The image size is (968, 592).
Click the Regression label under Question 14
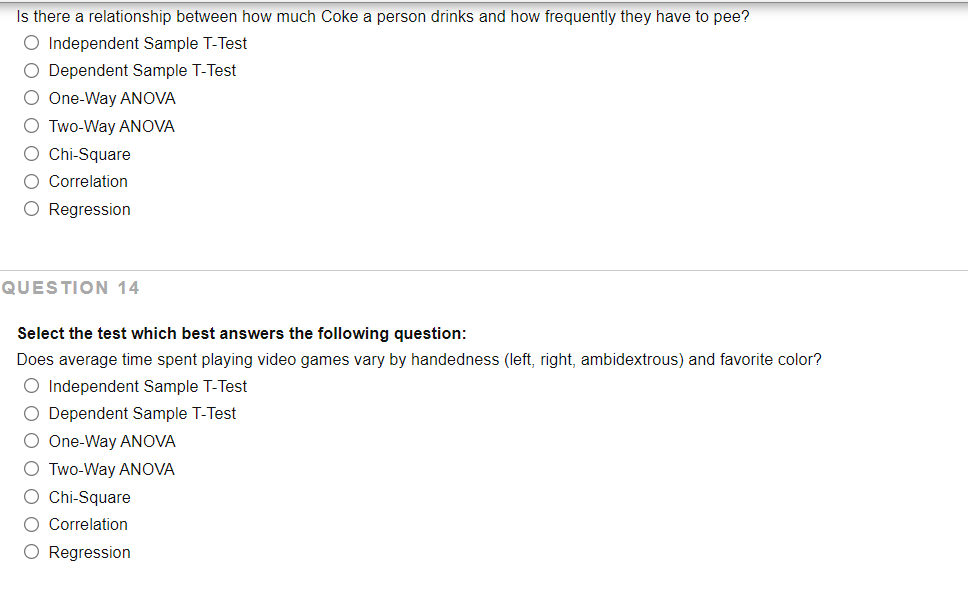pos(89,552)
